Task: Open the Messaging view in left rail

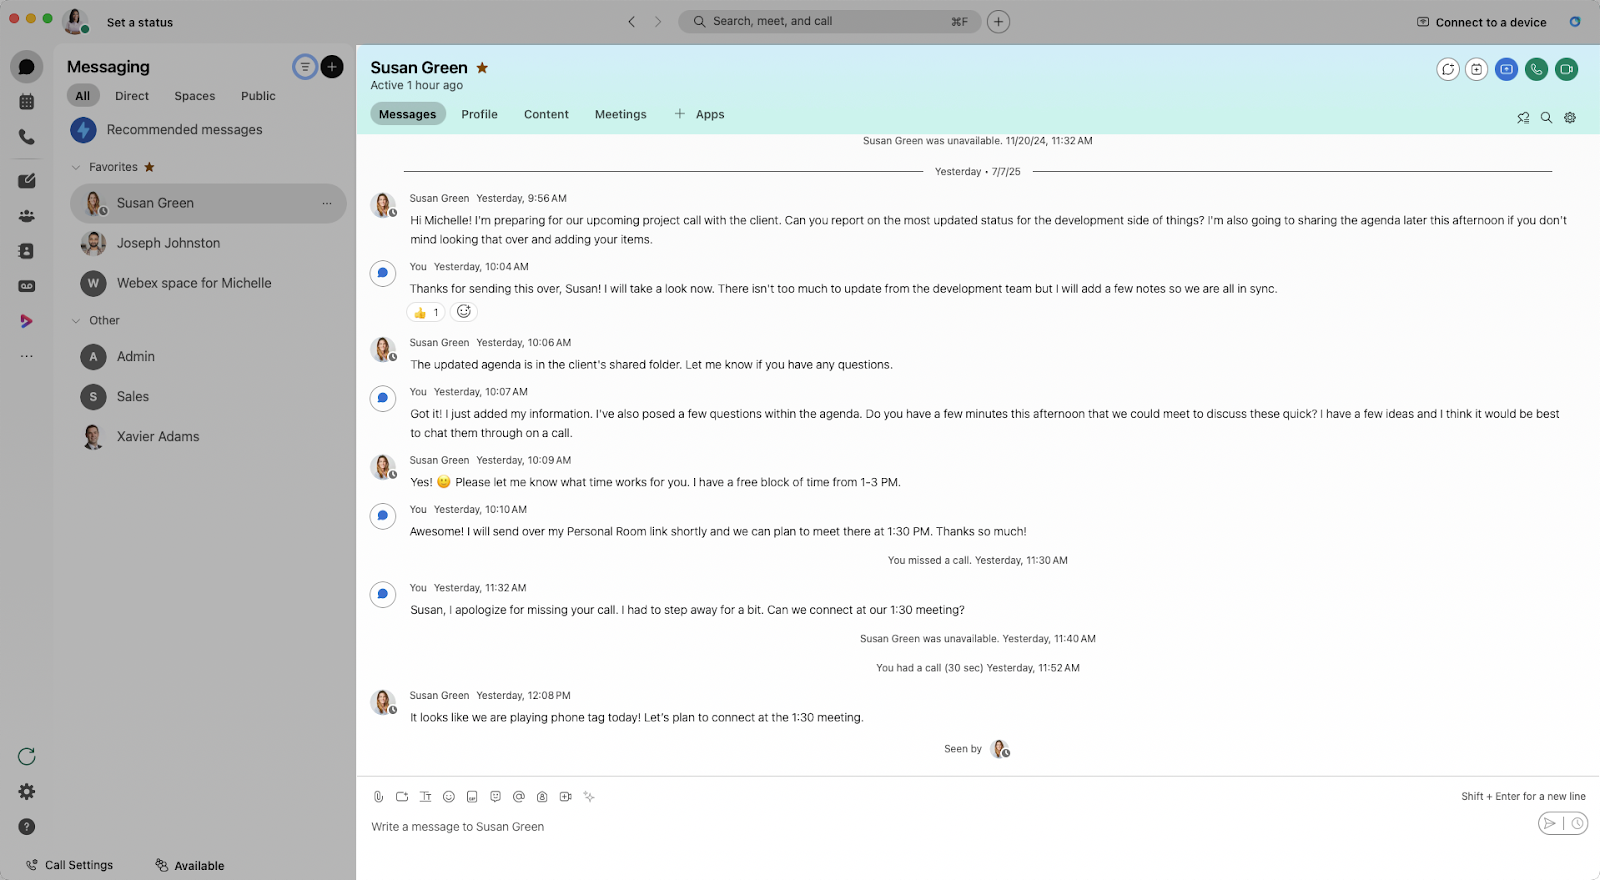Action: [27, 67]
